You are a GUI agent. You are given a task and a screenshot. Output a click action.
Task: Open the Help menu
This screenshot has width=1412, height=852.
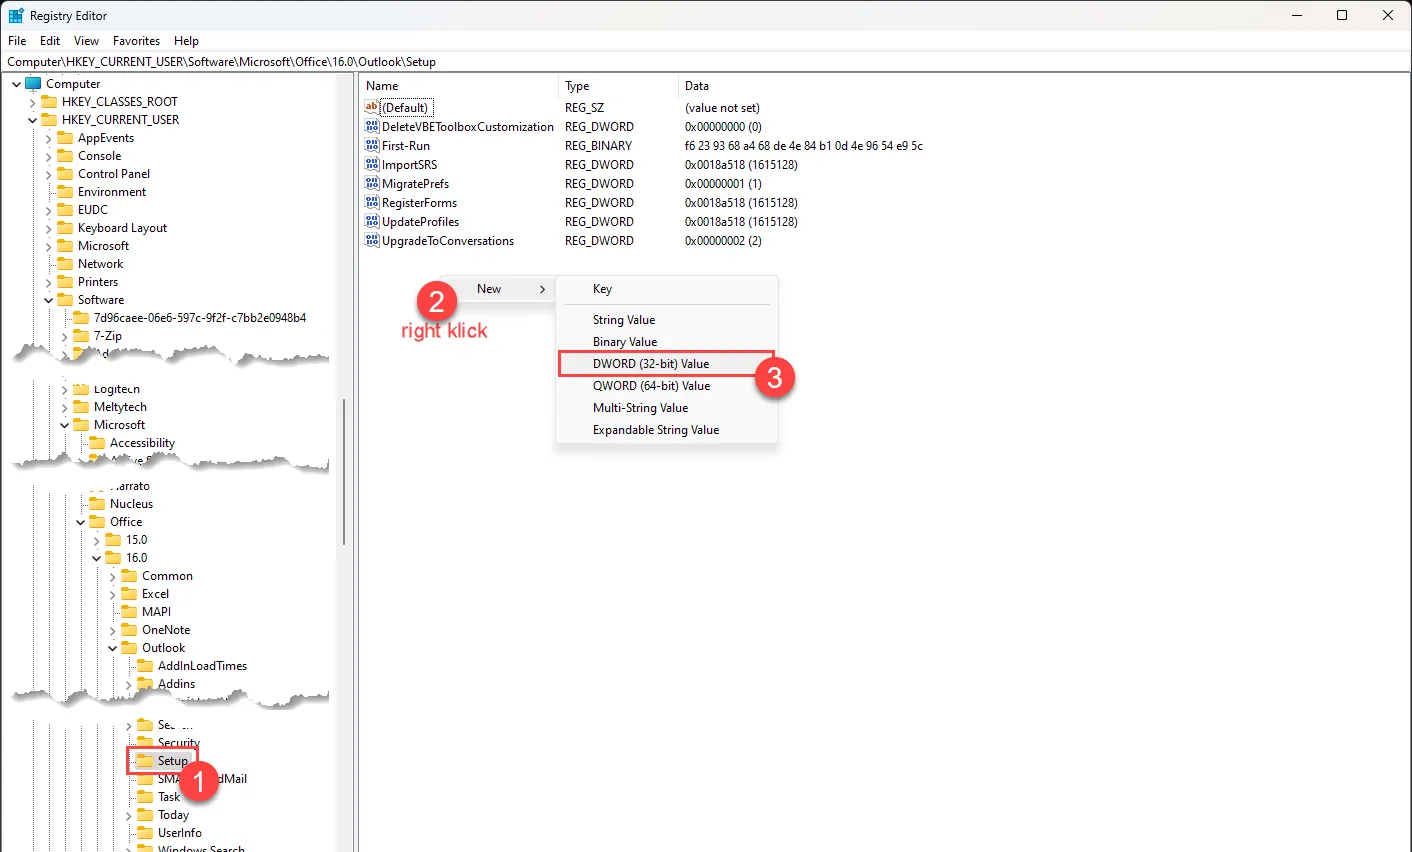pos(186,41)
